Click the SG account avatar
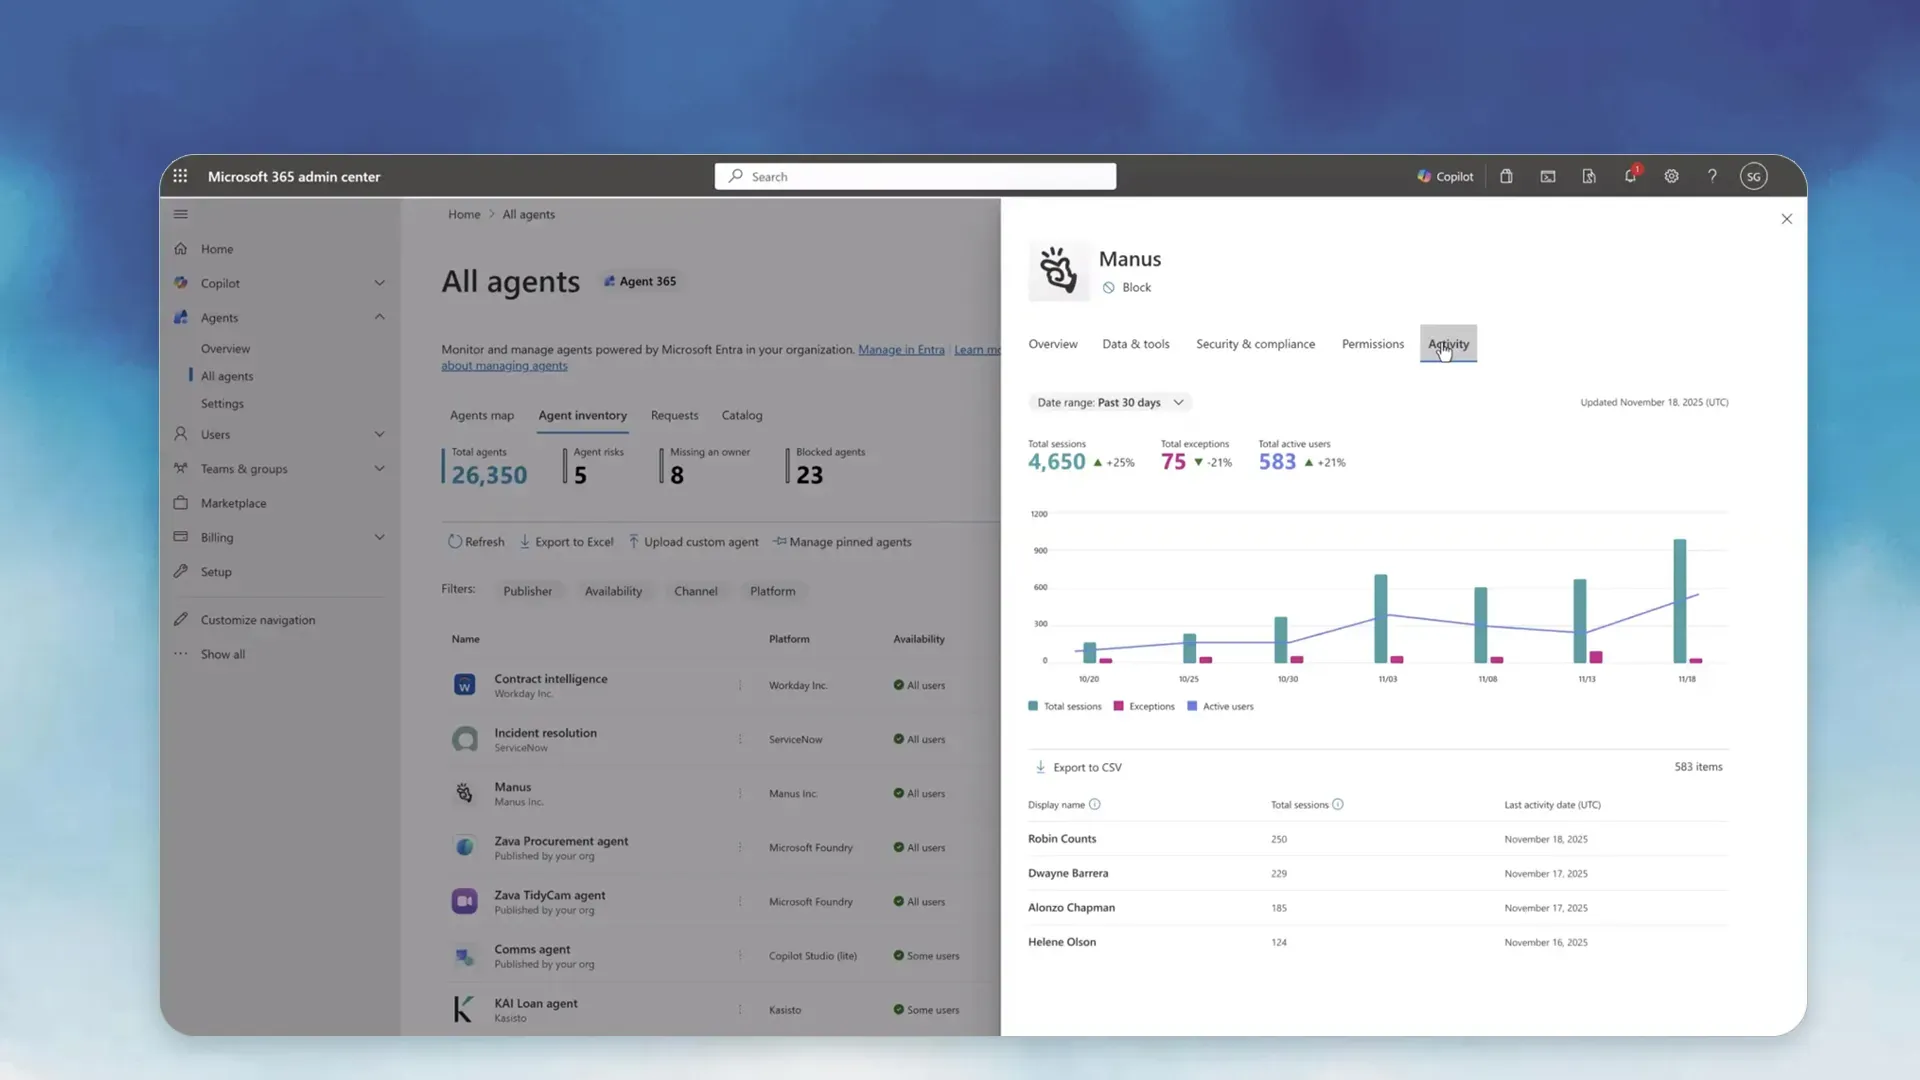1920x1080 pixels. [1753, 175]
